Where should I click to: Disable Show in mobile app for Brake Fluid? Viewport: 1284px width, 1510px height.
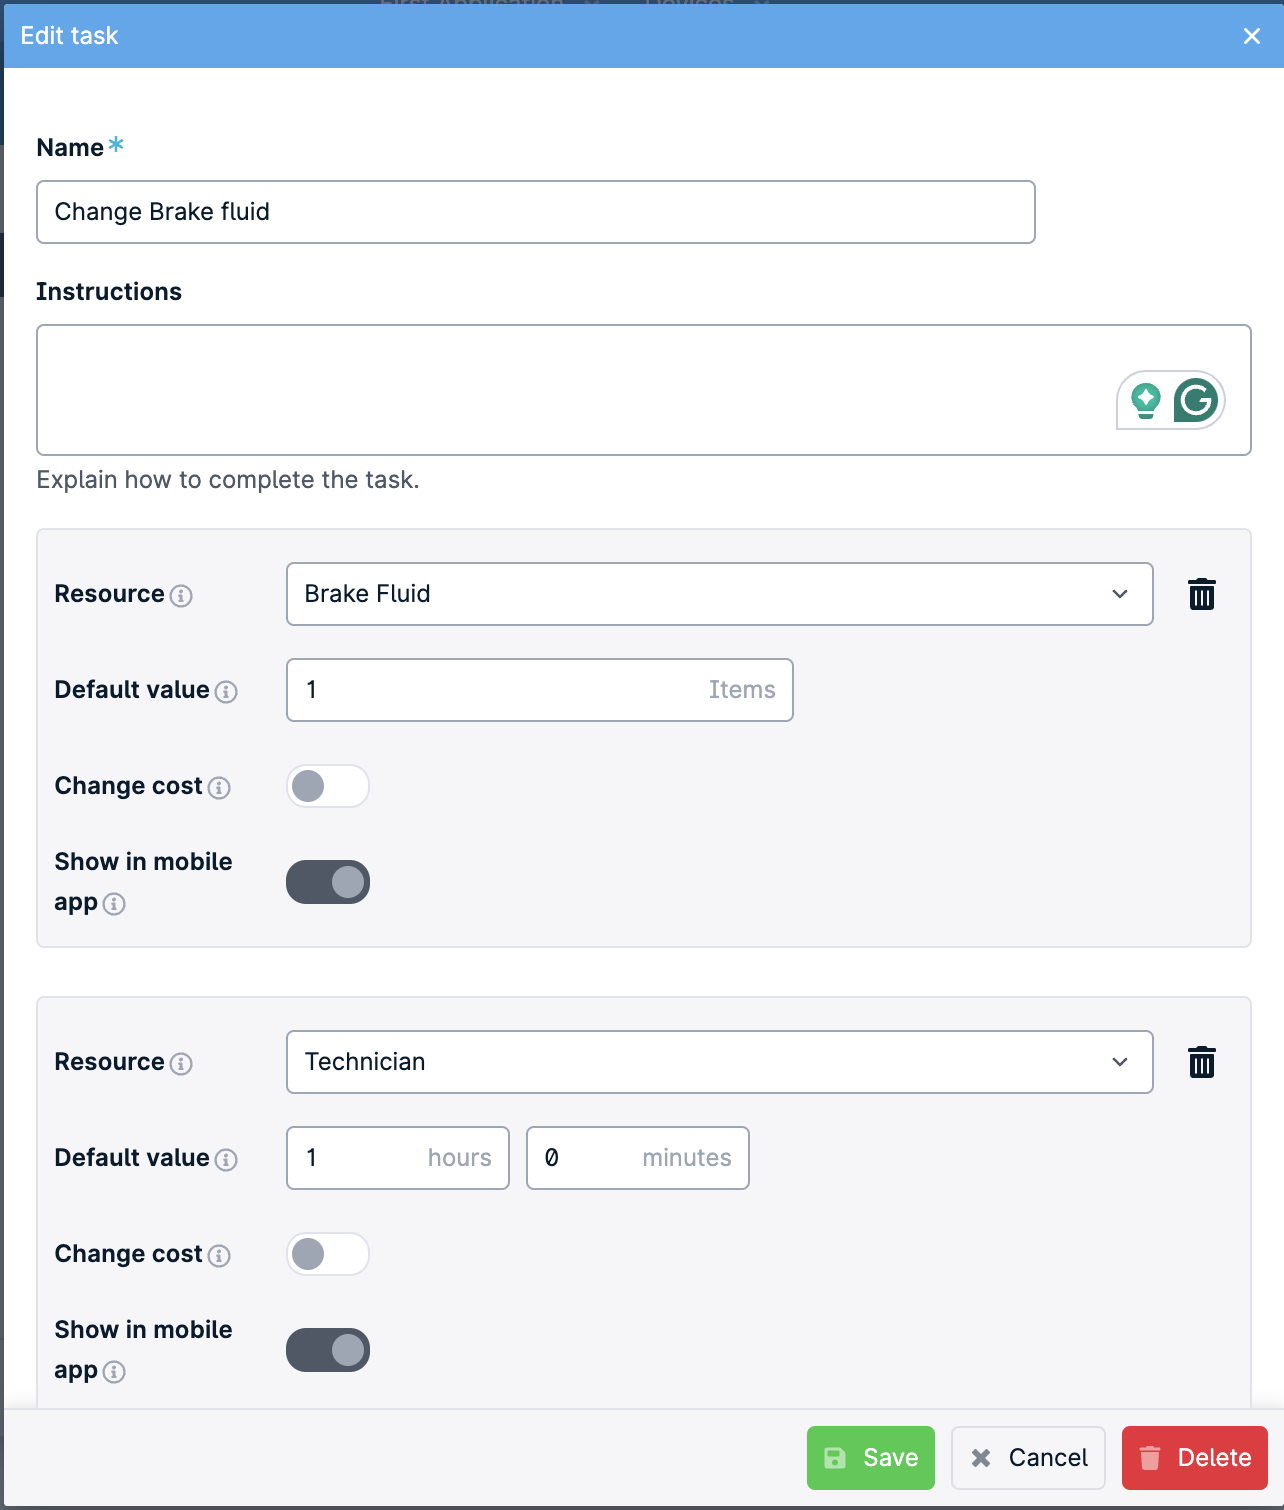click(328, 882)
